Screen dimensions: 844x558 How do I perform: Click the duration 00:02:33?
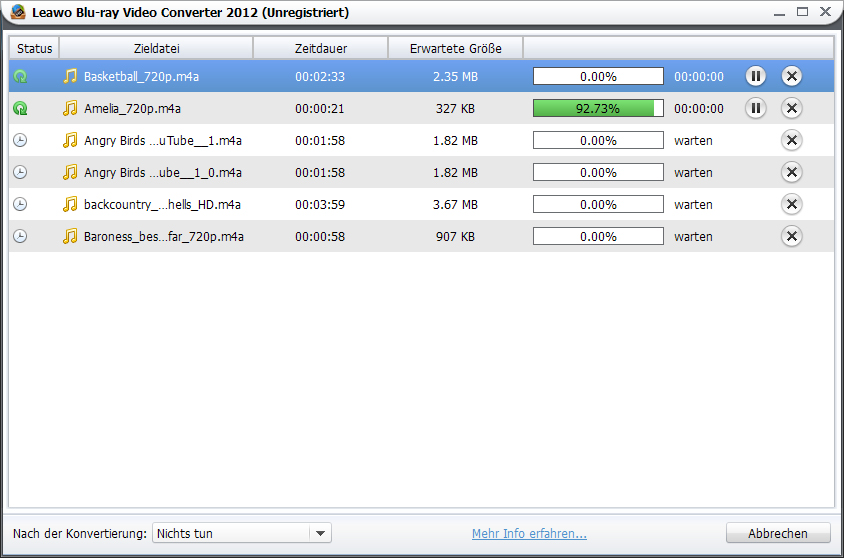click(320, 76)
